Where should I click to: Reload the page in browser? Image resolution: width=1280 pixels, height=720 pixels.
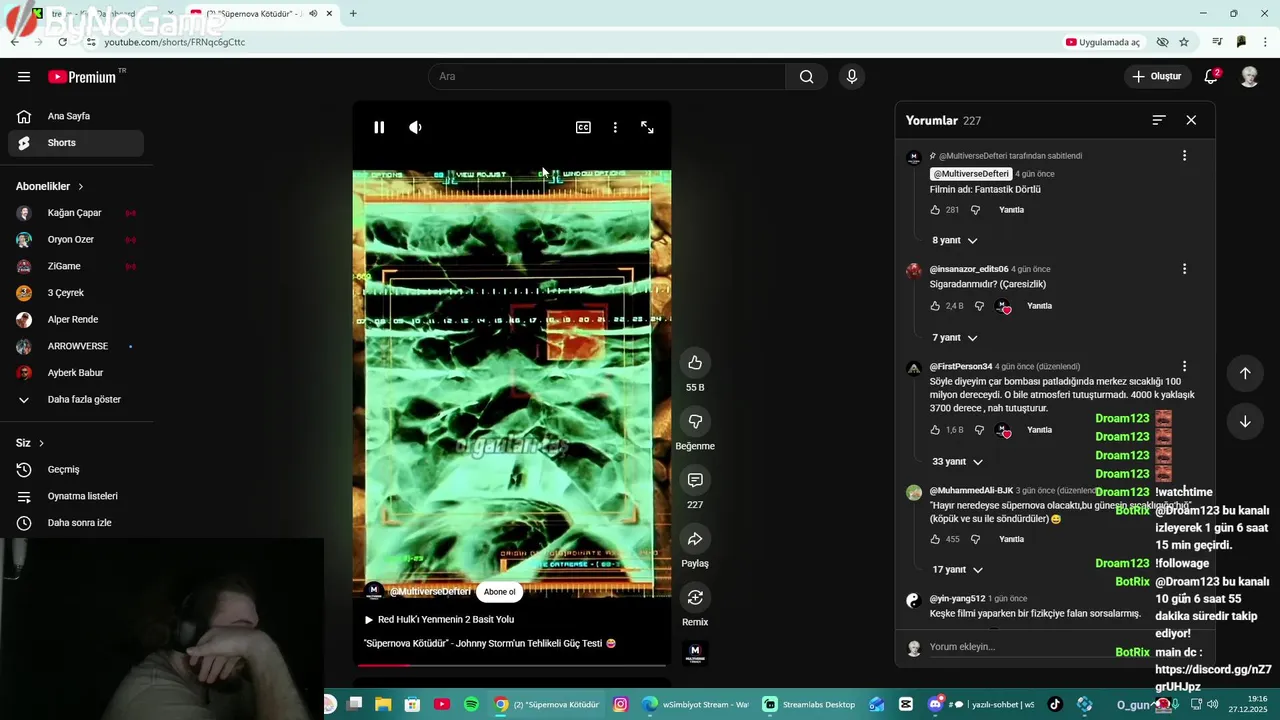click(x=62, y=42)
